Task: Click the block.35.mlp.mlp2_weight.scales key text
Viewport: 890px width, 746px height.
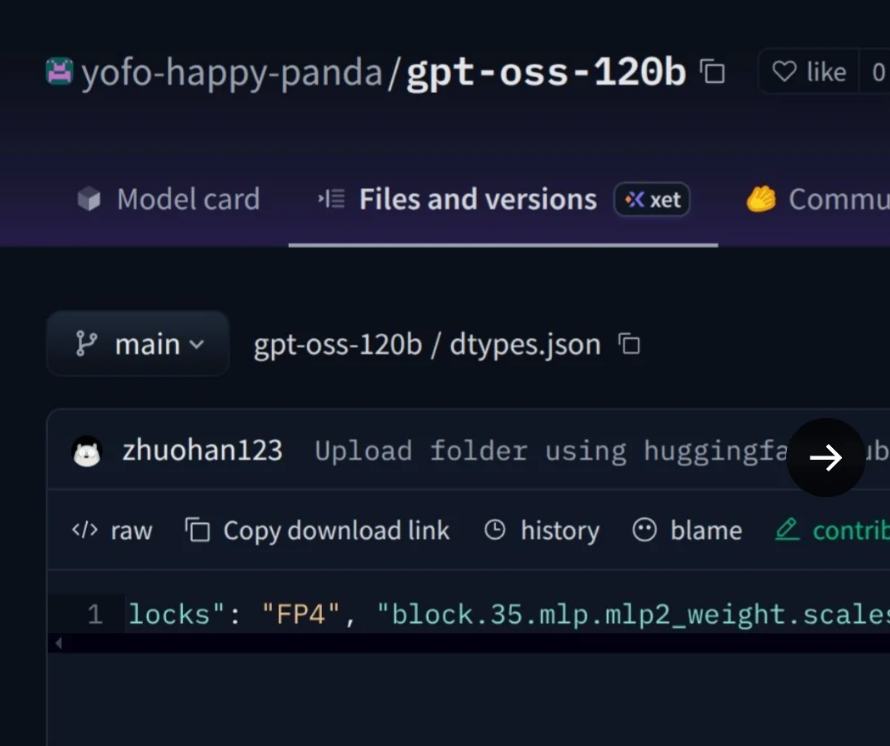Action: (633, 614)
